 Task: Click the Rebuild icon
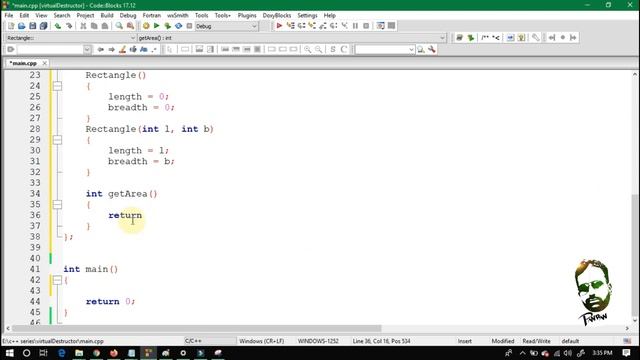178,26
